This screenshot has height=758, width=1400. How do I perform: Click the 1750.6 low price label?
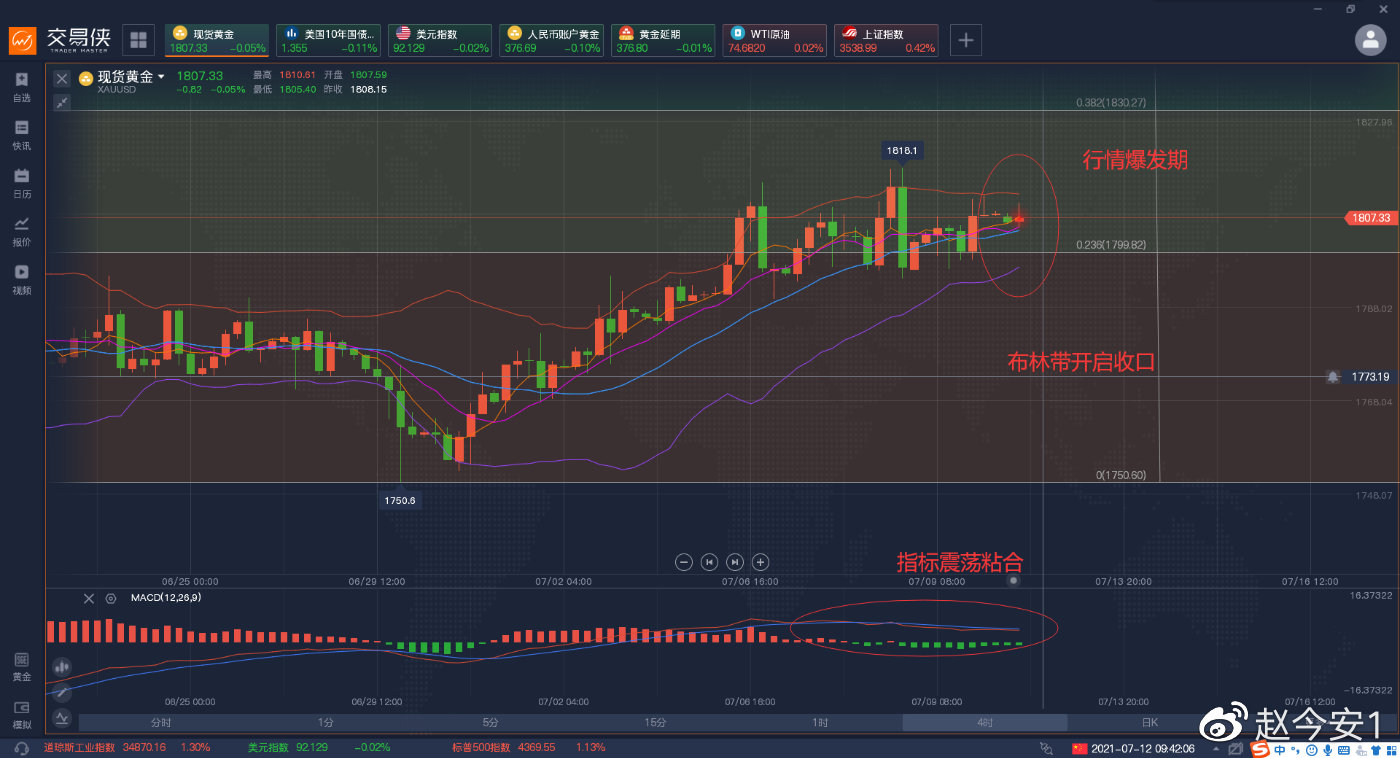click(400, 500)
